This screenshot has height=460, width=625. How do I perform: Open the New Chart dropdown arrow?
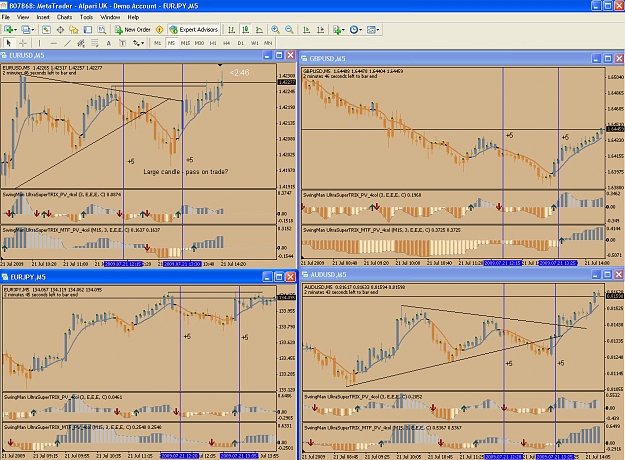(16, 29)
